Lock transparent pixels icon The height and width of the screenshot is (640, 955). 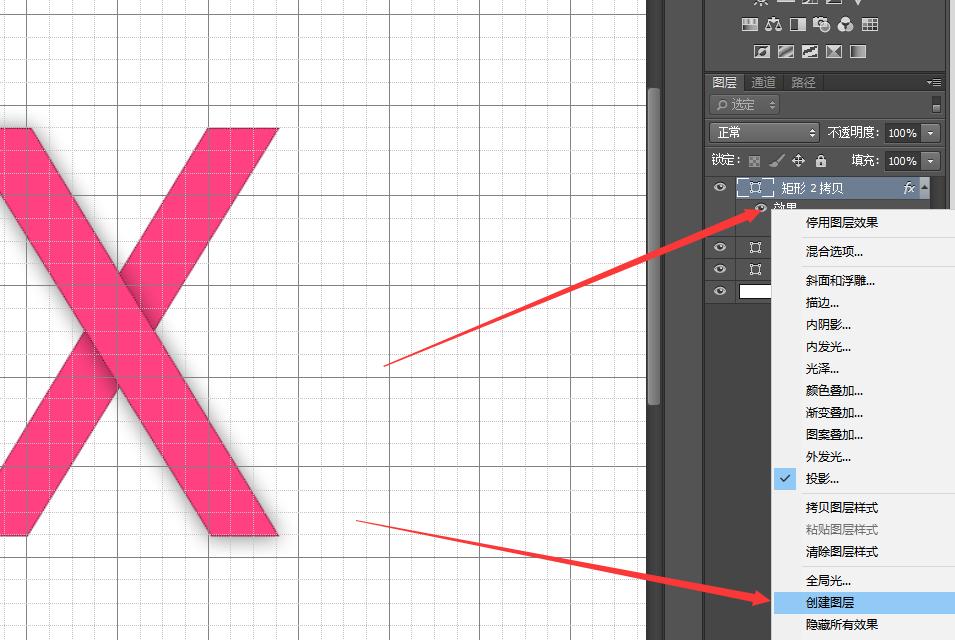754,161
